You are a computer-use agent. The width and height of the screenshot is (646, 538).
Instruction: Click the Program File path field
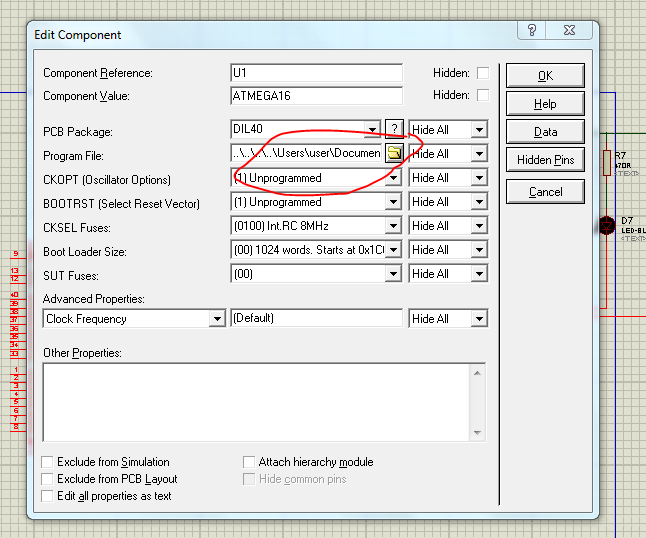pos(307,153)
